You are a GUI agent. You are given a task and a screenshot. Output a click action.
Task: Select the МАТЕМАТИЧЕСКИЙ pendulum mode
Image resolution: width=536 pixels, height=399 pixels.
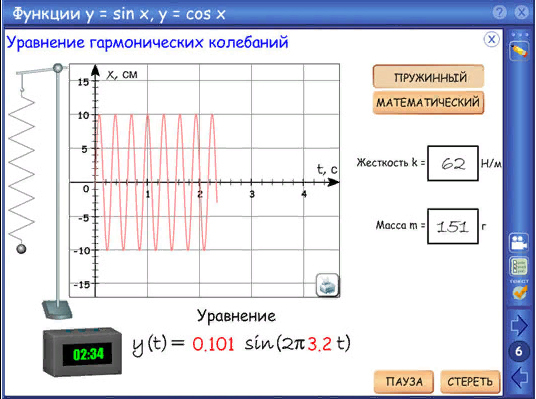(x=429, y=102)
